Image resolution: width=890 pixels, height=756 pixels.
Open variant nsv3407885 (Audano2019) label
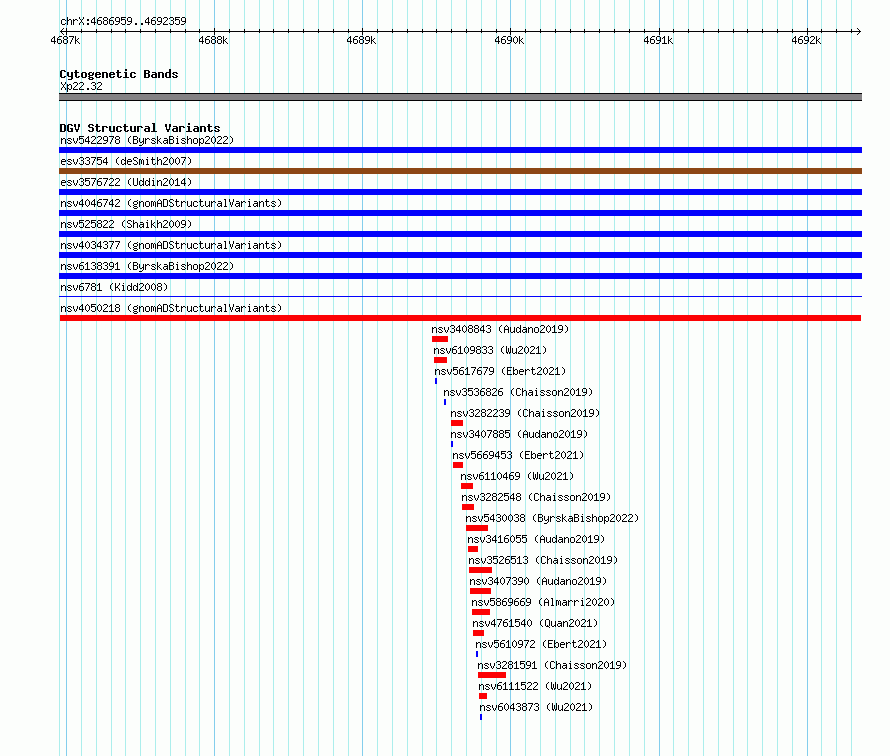[x=519, y=434]
